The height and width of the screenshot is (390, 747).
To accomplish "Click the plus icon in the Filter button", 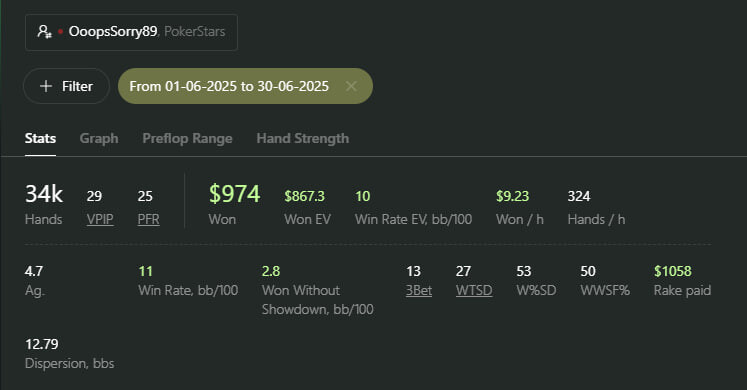I will [x=46, y=86].
